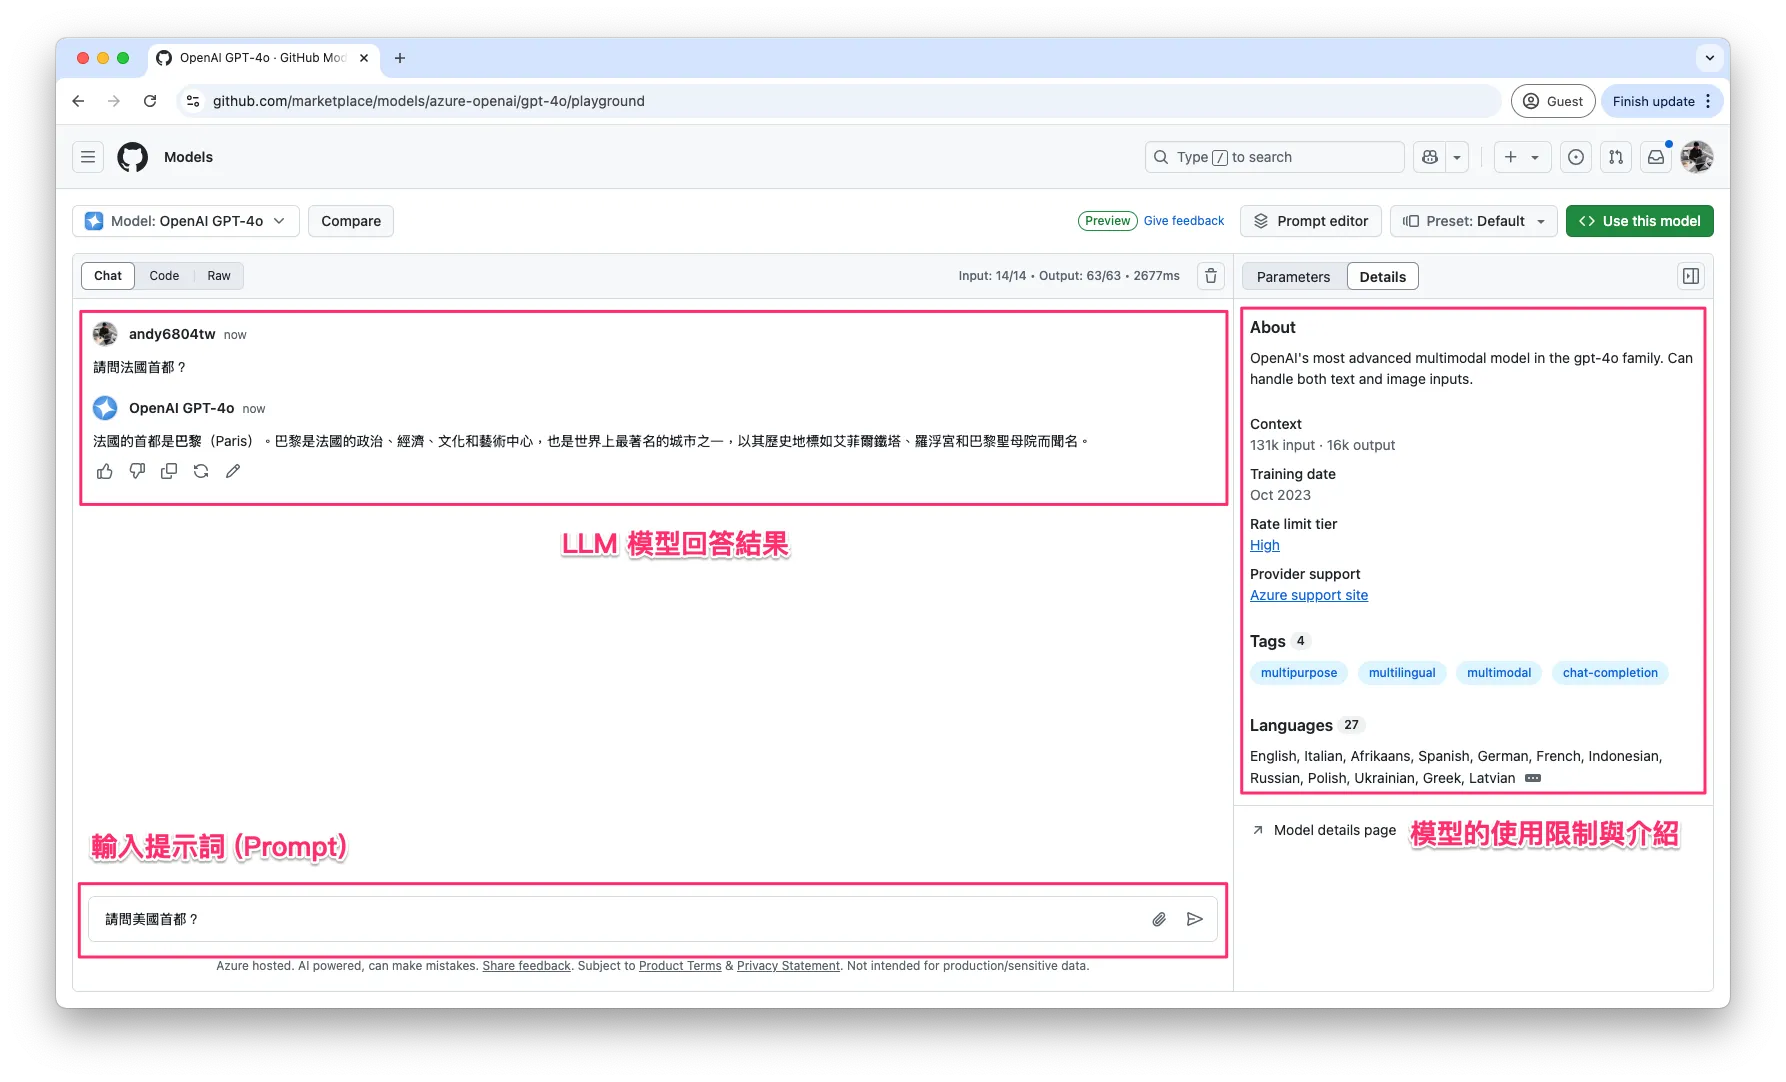The width and height of the screenshot is (1786, 1082).
Task: Click the andy6804tw username
Action: [172, 334]
